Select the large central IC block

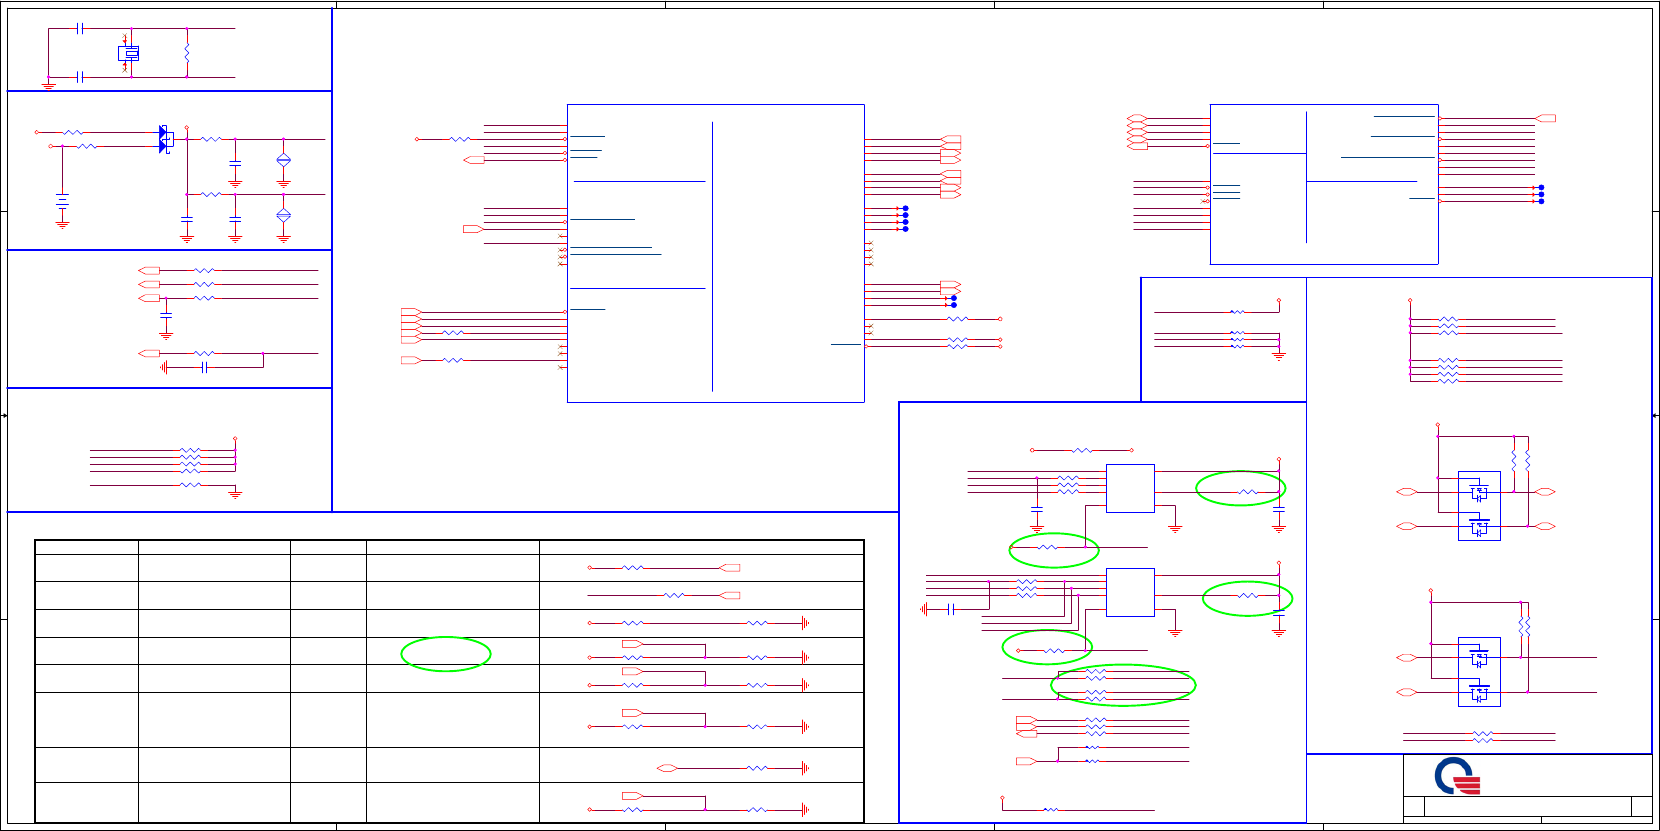(715, 253)
